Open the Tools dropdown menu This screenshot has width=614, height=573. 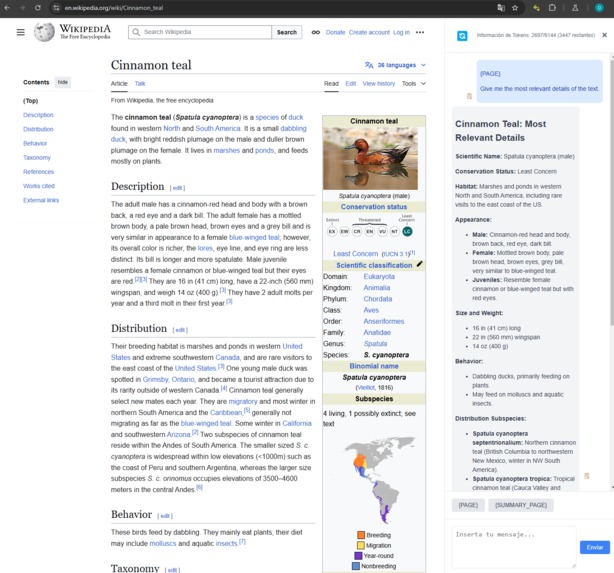tap(414, 83)
